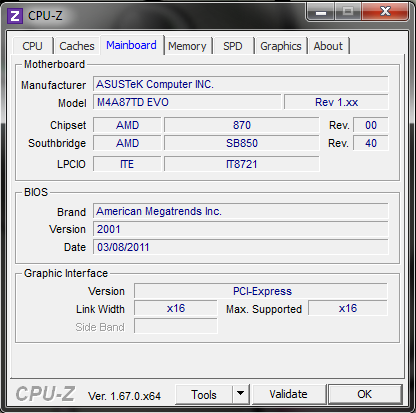Click the Model value M4A87TD EVO
Screen dimensions: 416x413
coord(187,102)
